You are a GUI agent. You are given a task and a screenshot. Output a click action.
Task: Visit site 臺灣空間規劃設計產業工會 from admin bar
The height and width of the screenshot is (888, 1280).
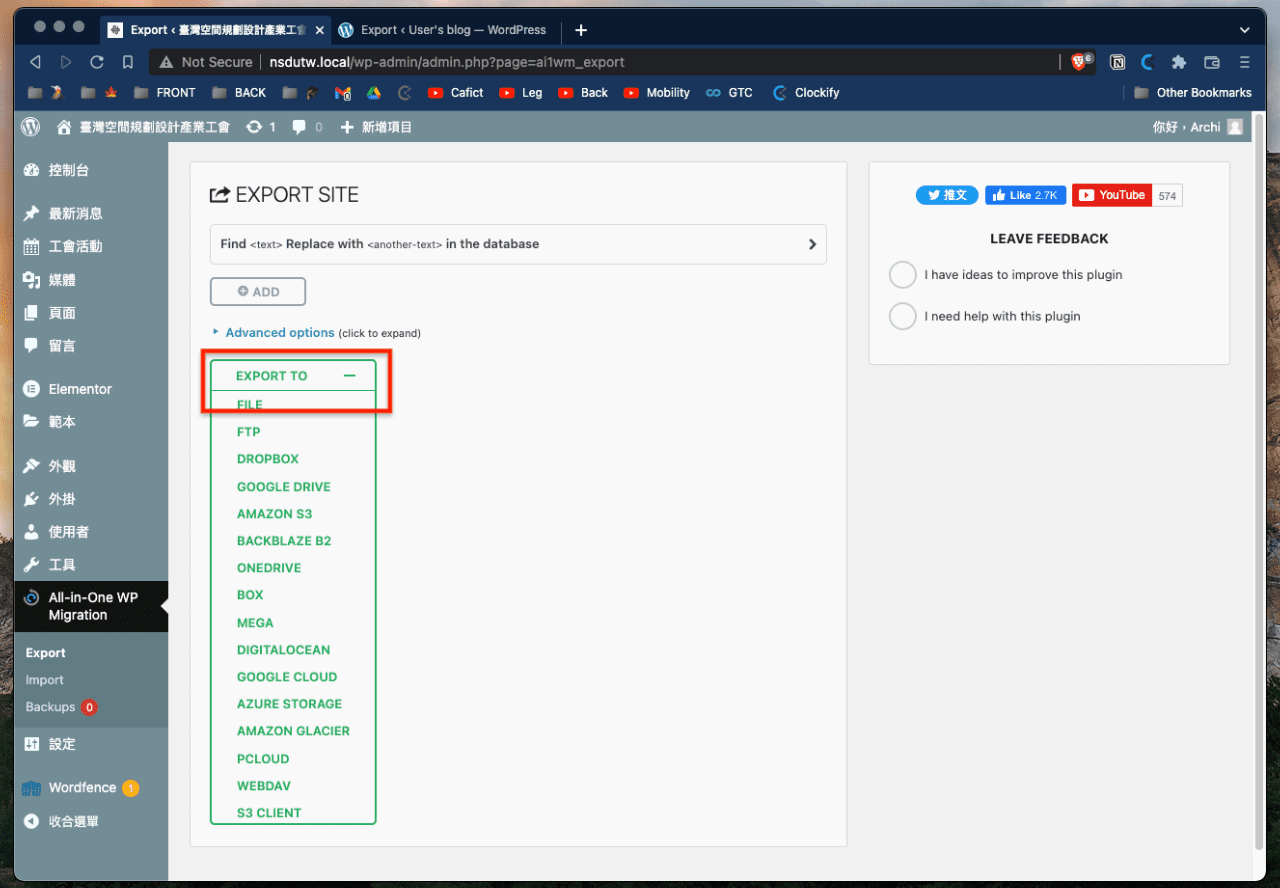click(143, 127)
